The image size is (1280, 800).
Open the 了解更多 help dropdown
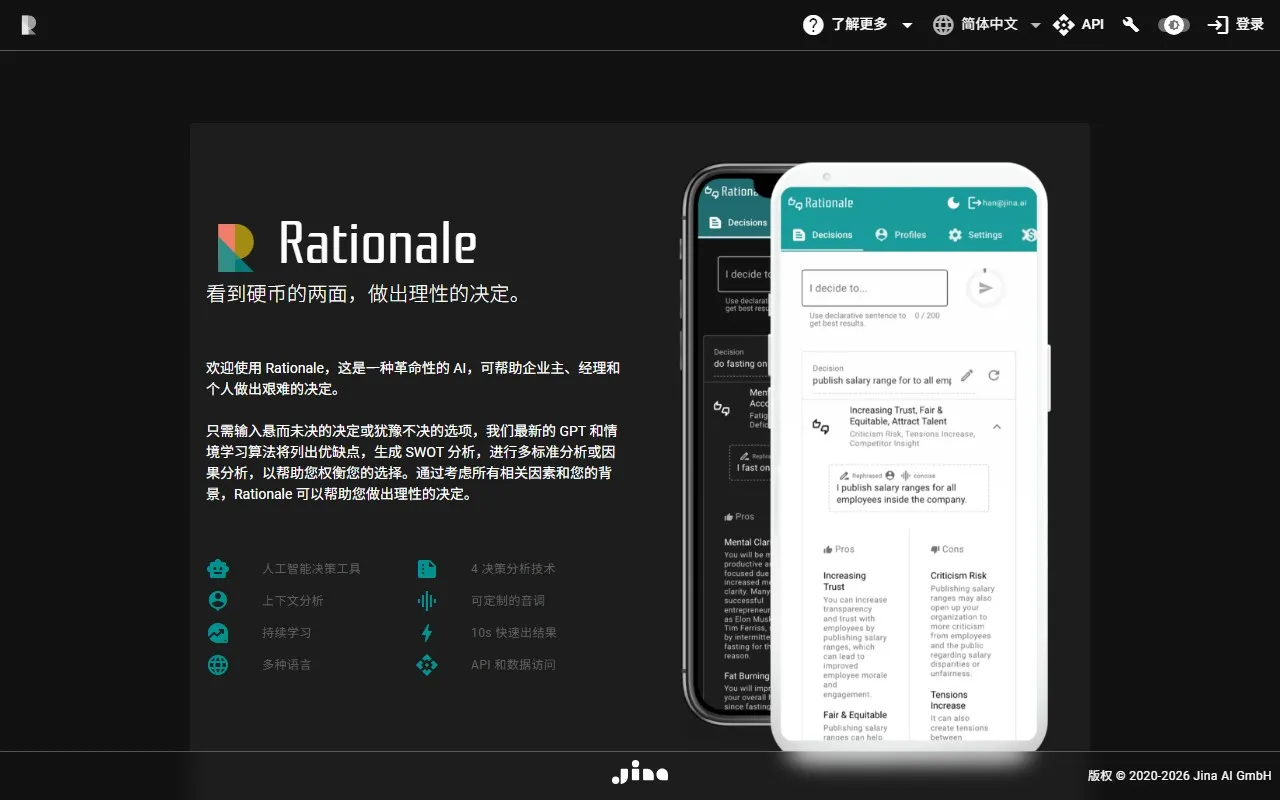coord(858,25)
